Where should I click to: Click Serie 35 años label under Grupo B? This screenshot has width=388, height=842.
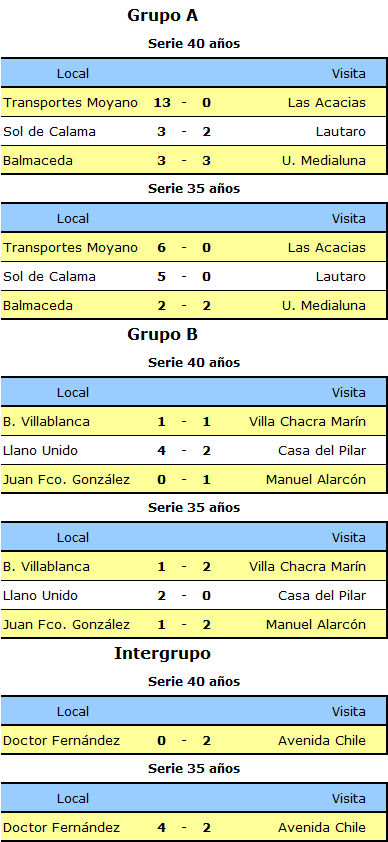click(x=194, y=507)
